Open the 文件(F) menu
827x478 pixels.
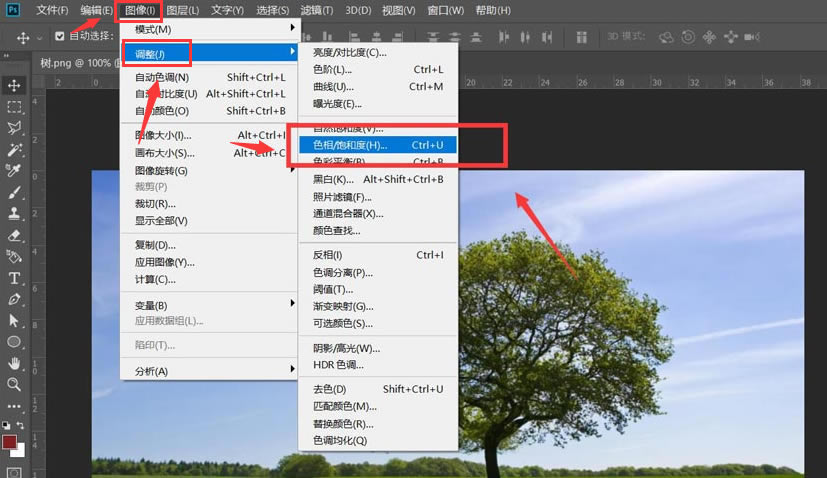[x=52, y=10]
